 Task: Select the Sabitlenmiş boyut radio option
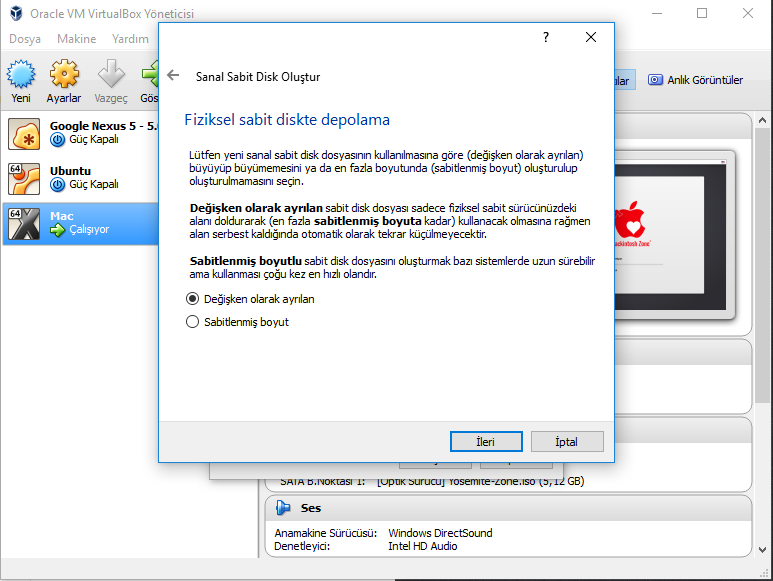tap(192, 322)
